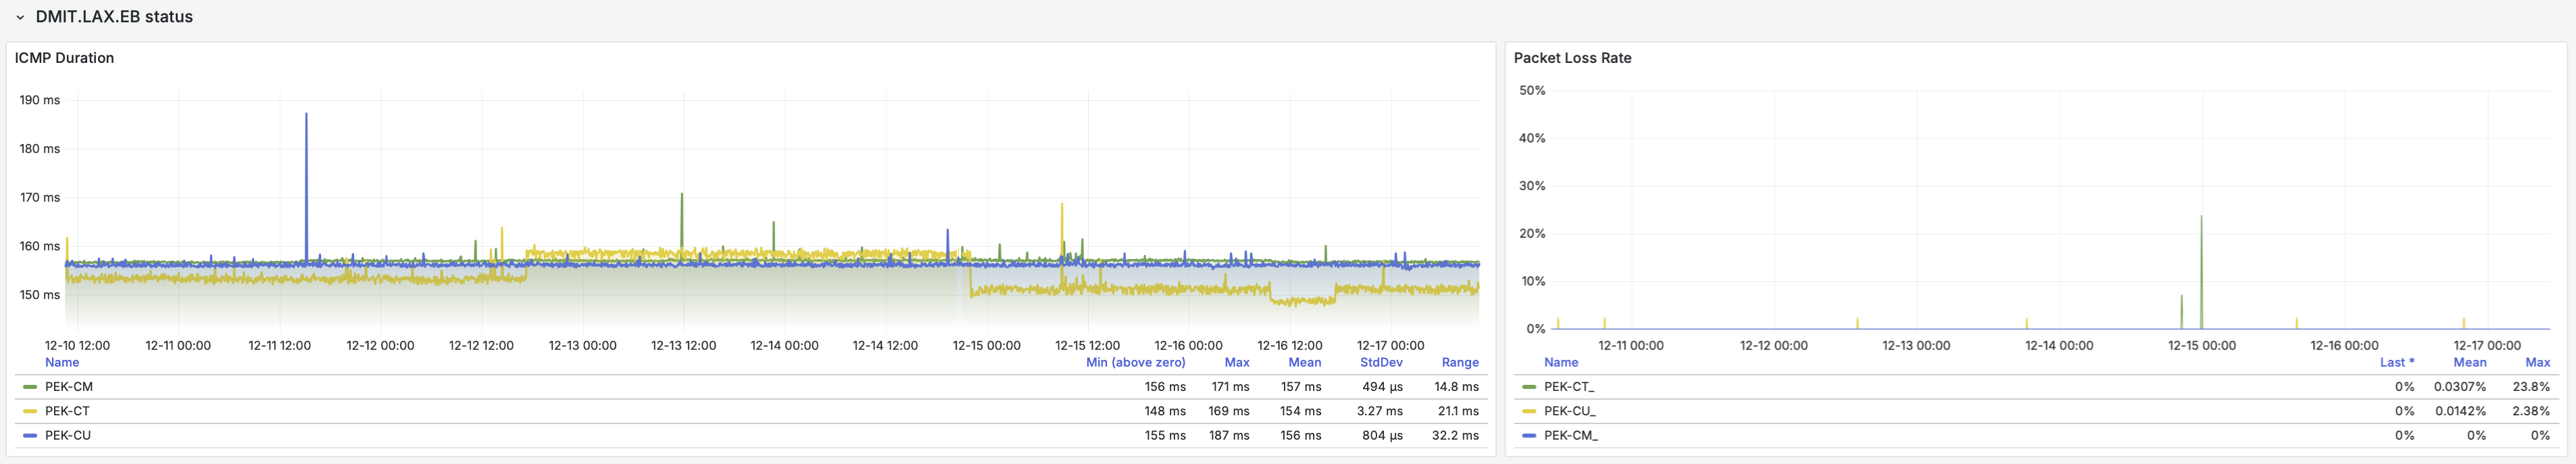Isolate the PEK-CU series via legend label
Viewport: 2576px width, 464px height.
pos(67,436)
